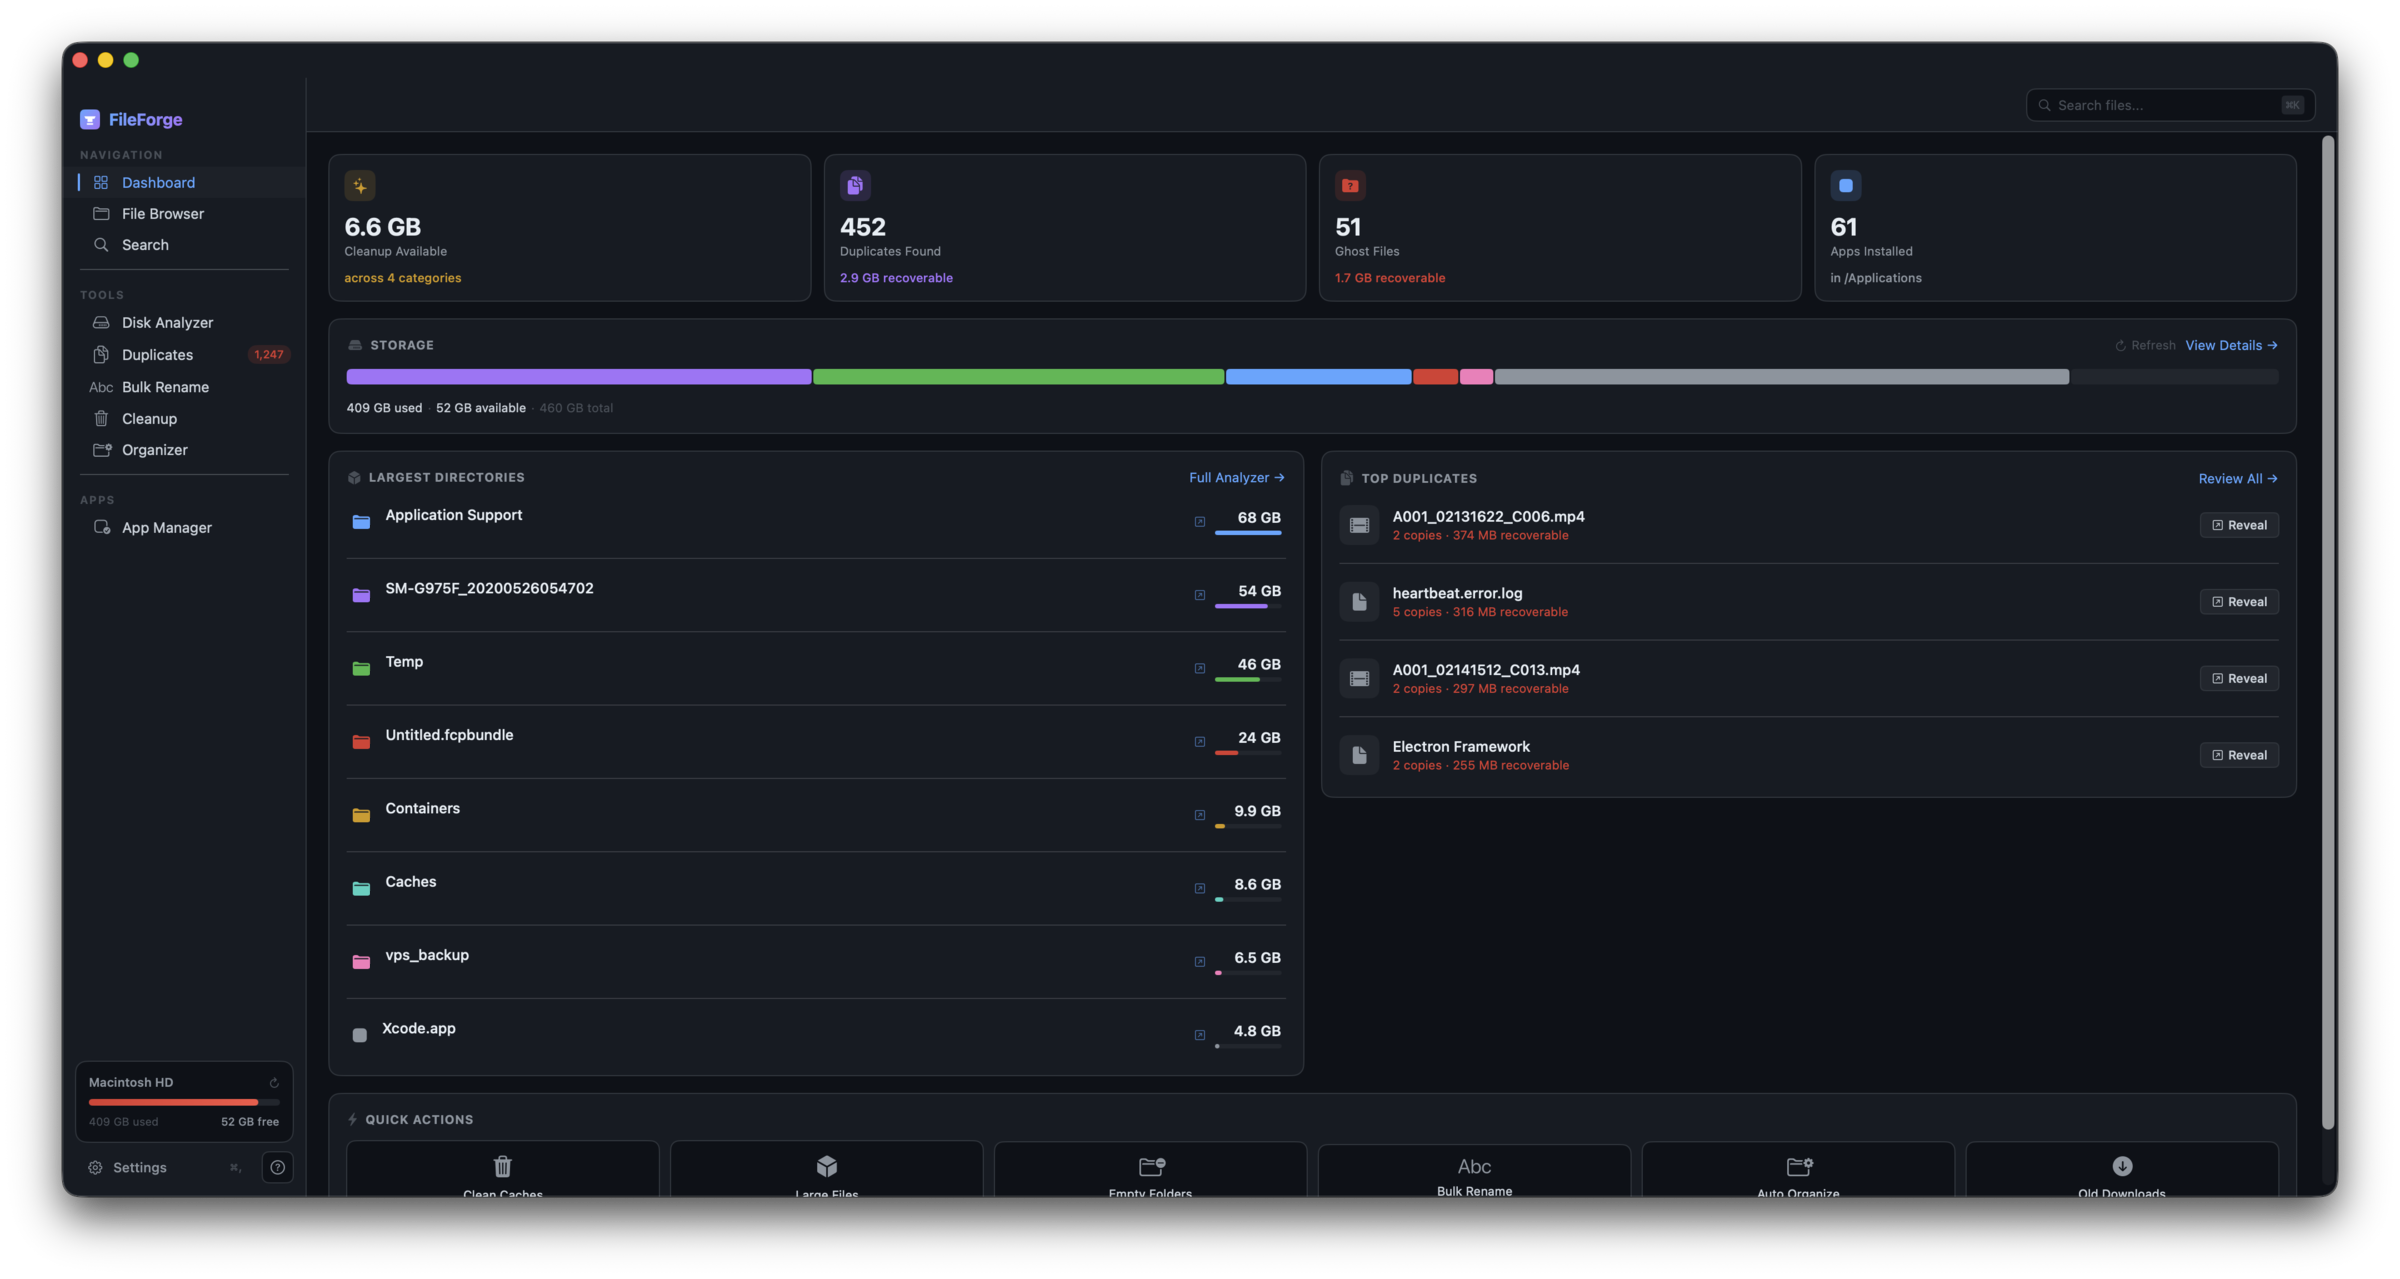This screenshot has height=1279, width=2400.
Task: Reveal A001_02131622_C006.mp4 duplicate
Action: 2239,525
